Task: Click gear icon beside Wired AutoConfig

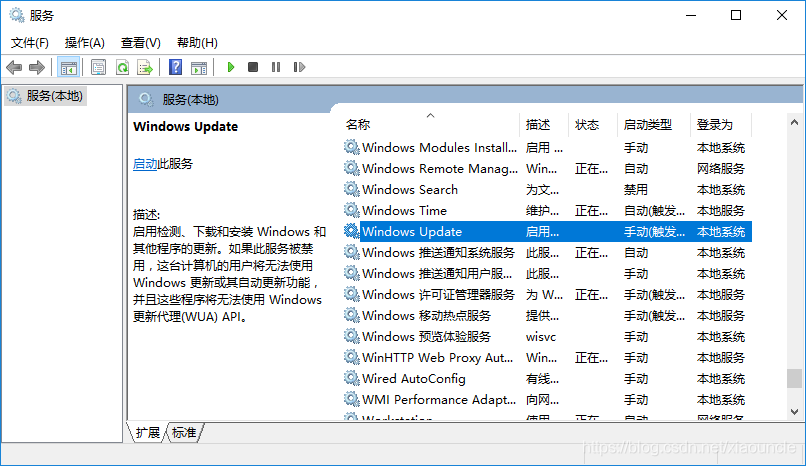Action: [352, 379]
